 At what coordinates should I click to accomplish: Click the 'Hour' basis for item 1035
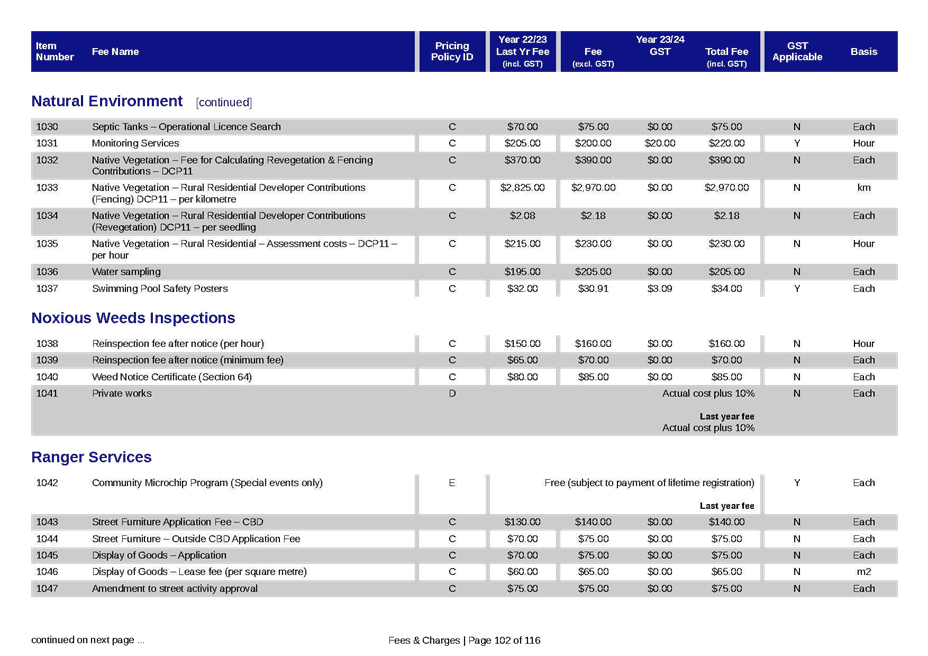tap(864, 244)
